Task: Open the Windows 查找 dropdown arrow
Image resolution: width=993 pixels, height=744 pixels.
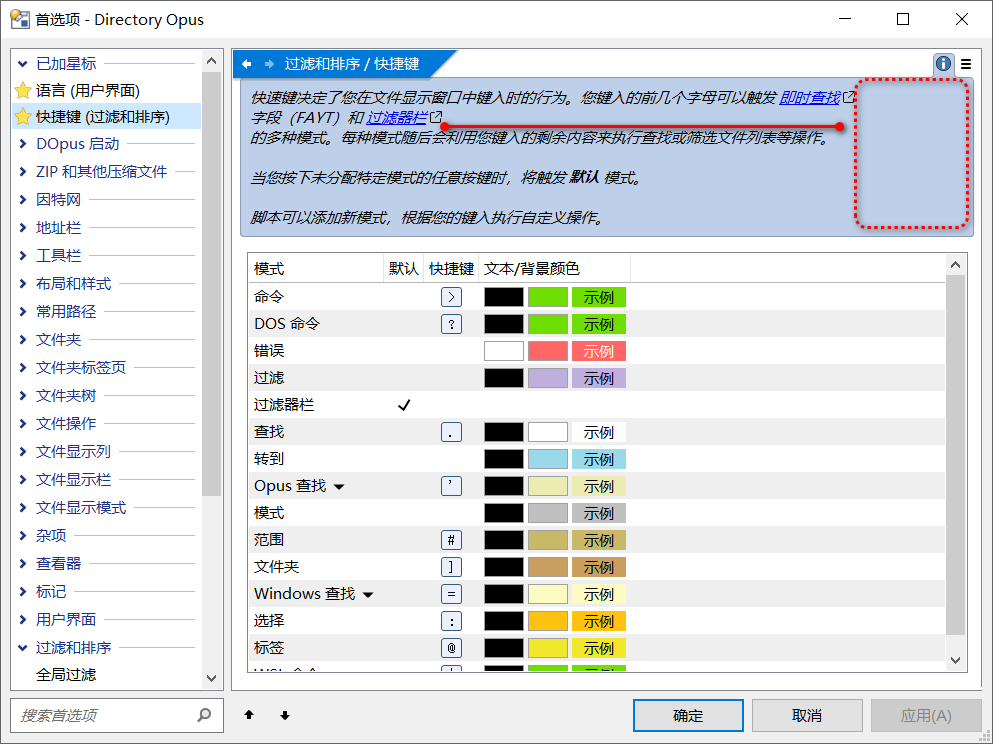Action: (x=368, y=595)
